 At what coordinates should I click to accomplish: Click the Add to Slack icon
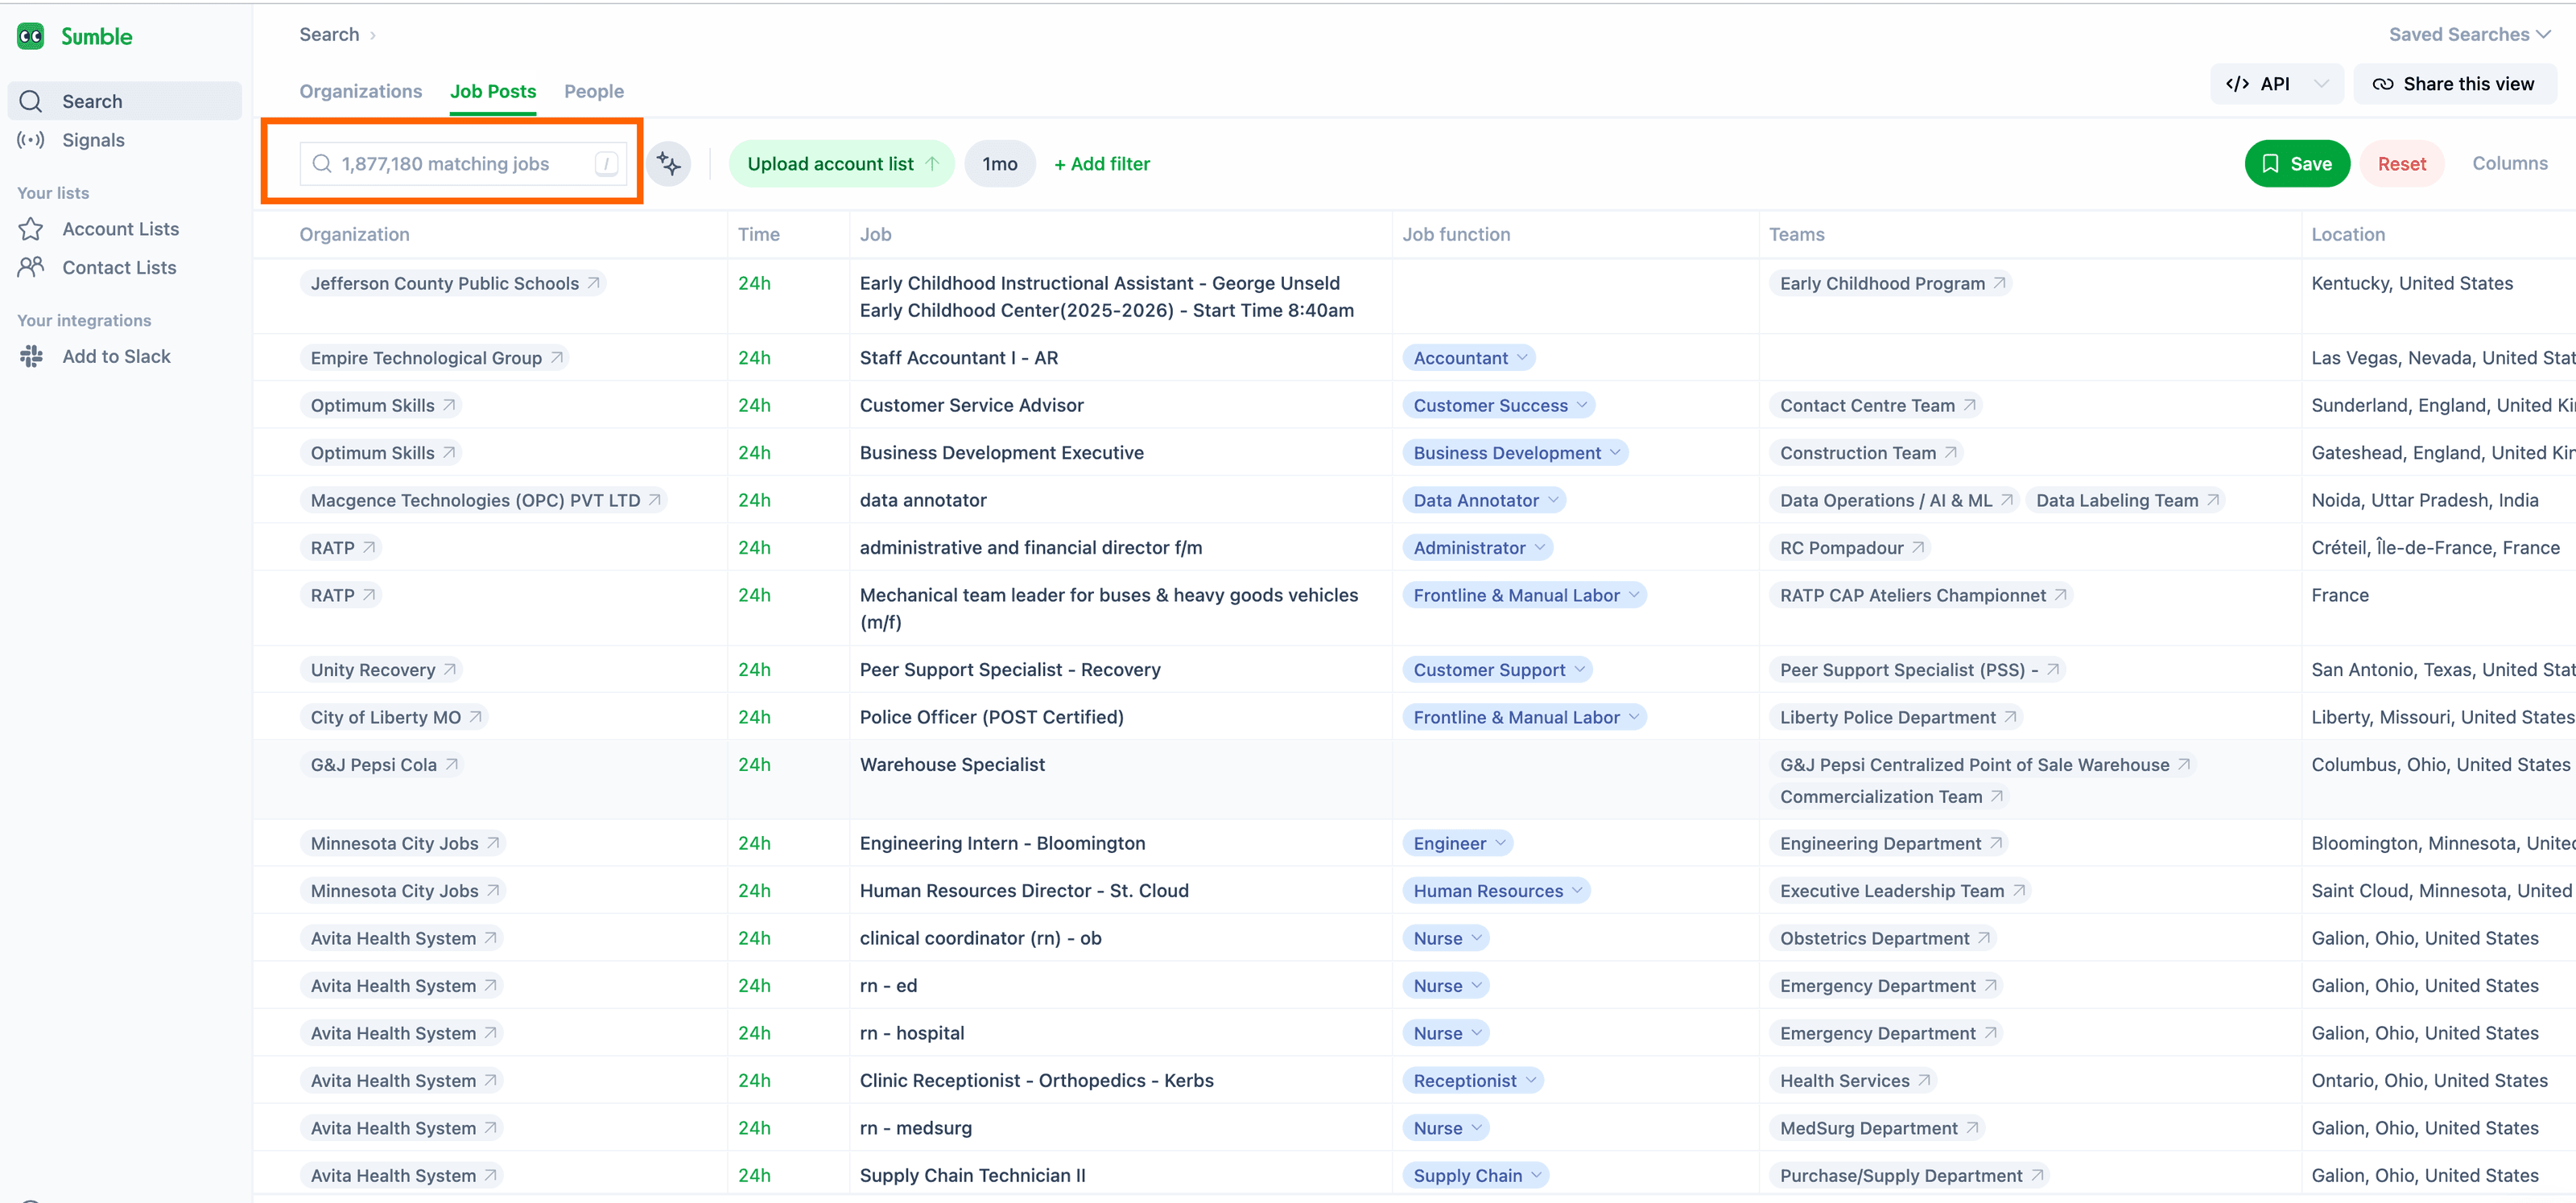pyautogui.click(x=31, y=356)
